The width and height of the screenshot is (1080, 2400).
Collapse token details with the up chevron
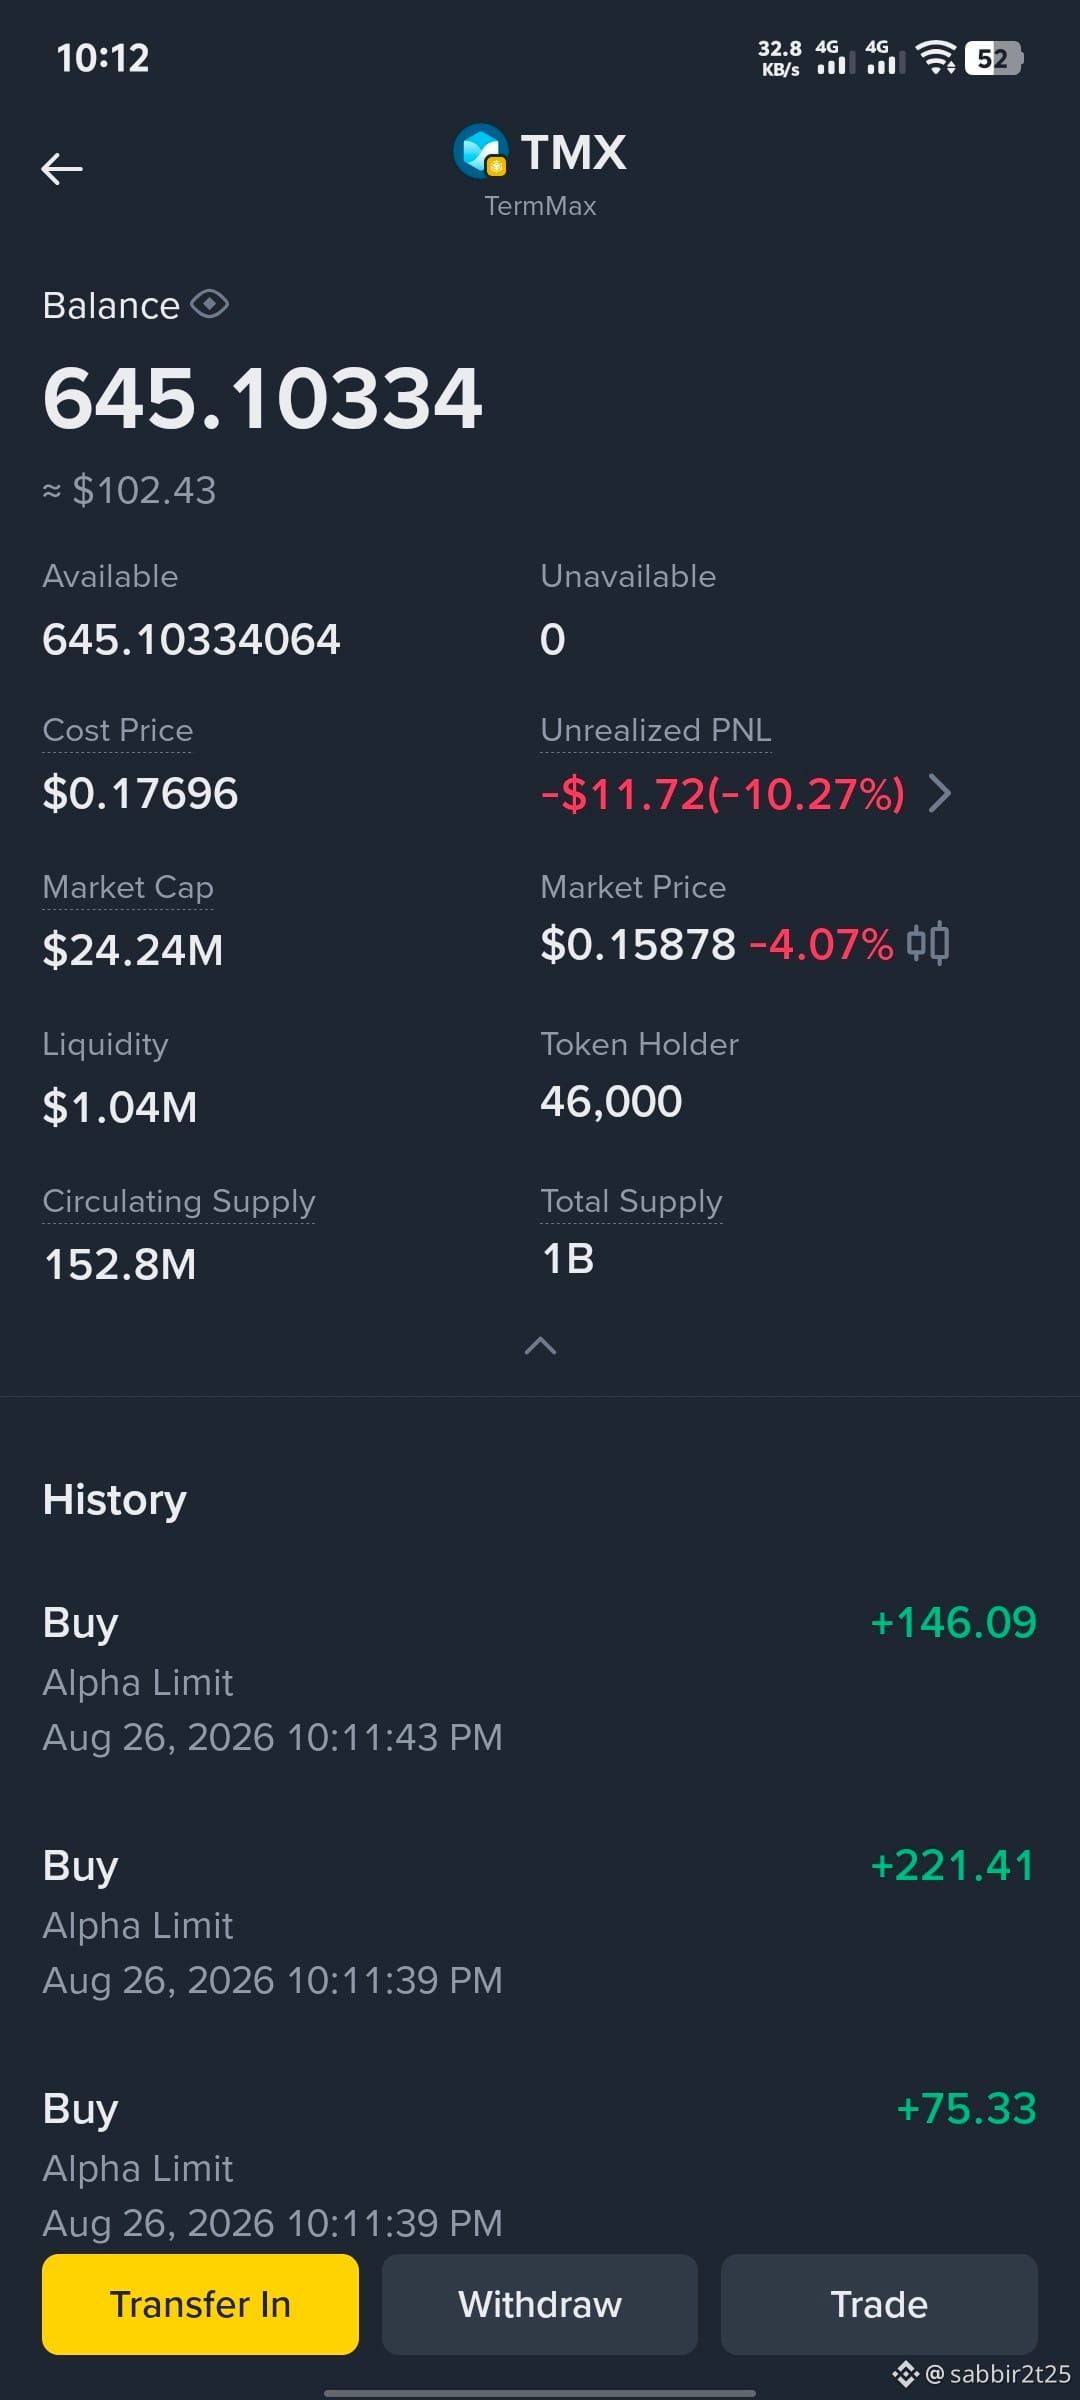click(540, 1346)
